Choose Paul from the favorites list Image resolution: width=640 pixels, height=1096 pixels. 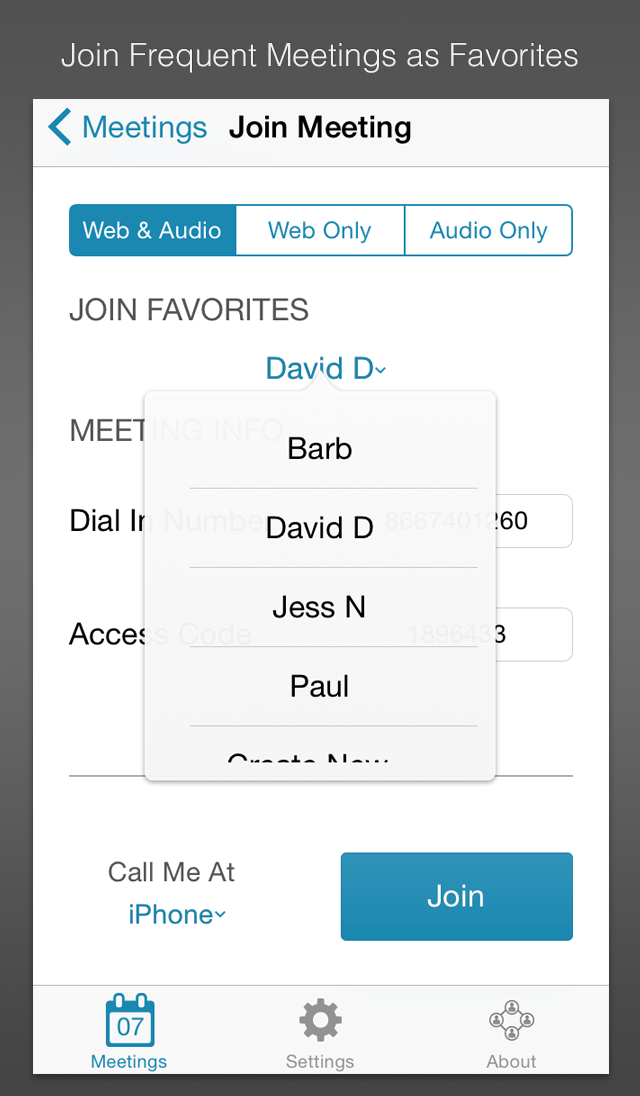[320, 686]
